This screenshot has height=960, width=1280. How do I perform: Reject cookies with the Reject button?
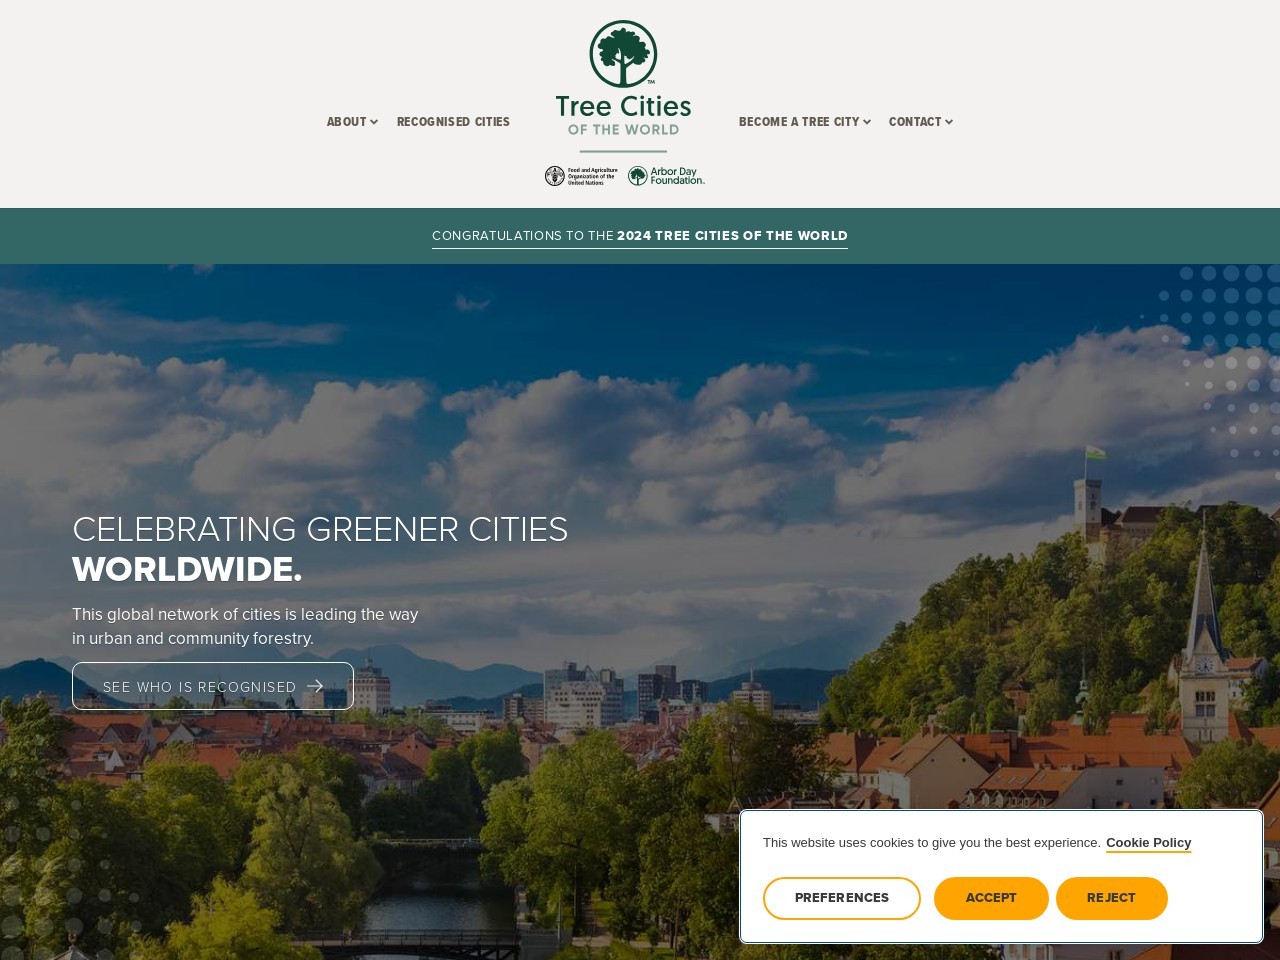click(x=1111, y=898)
